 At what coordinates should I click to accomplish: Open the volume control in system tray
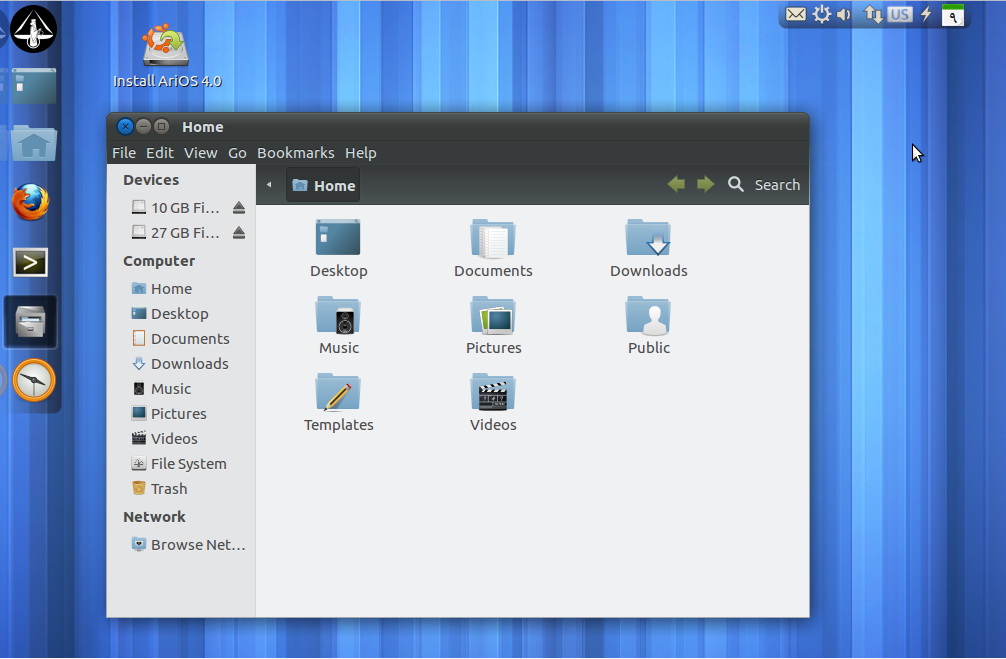click(x=845, y=14)
